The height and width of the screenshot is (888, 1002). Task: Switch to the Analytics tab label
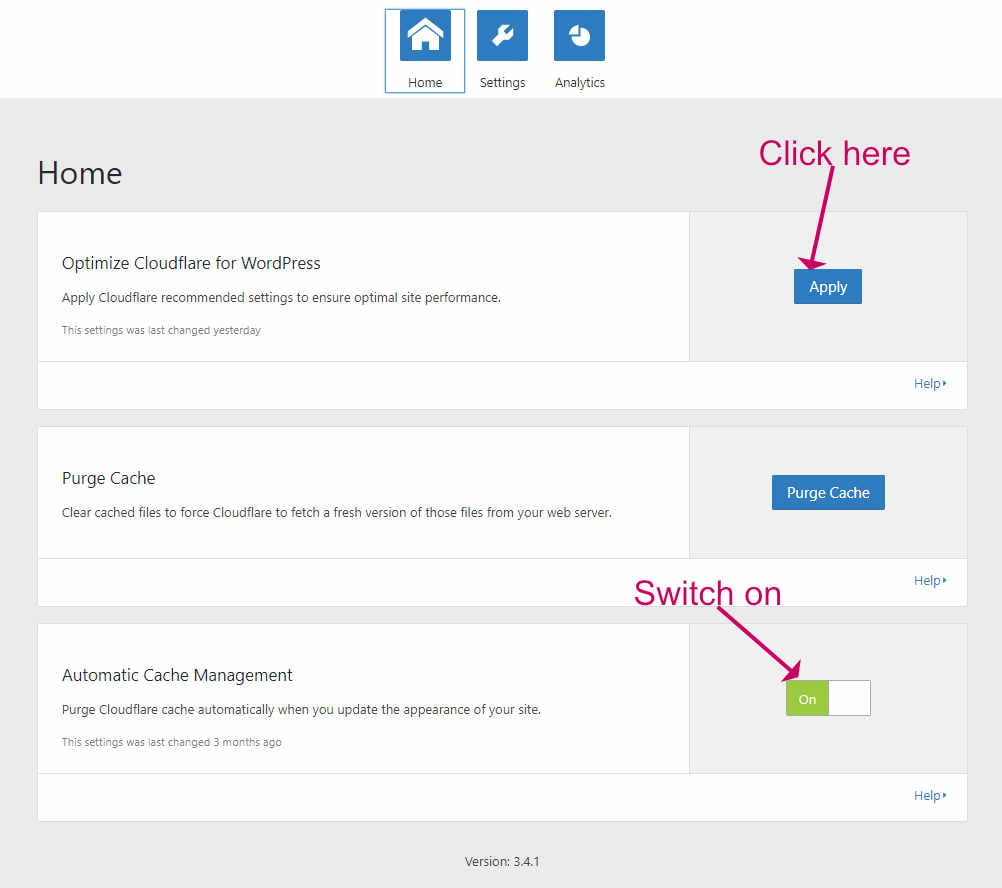point(580,82)
